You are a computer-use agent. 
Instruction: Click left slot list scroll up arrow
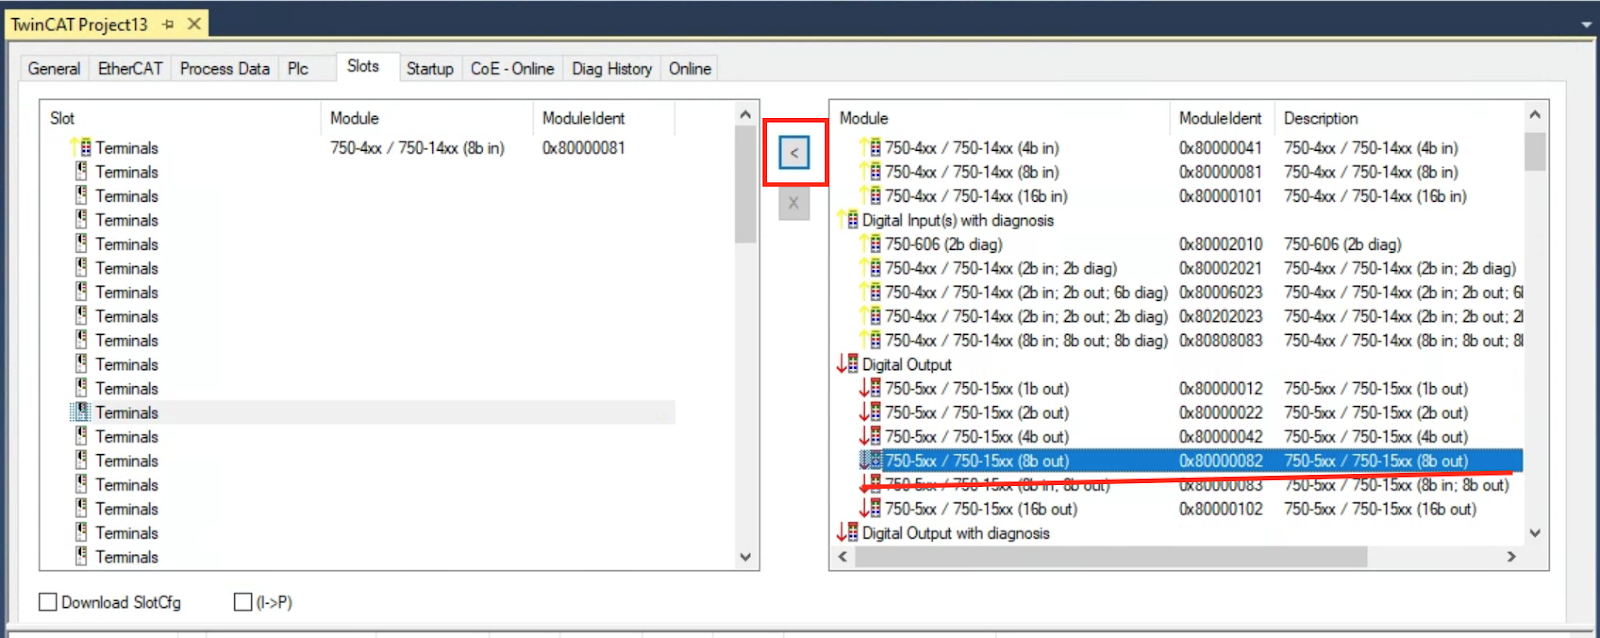(746, 115)
